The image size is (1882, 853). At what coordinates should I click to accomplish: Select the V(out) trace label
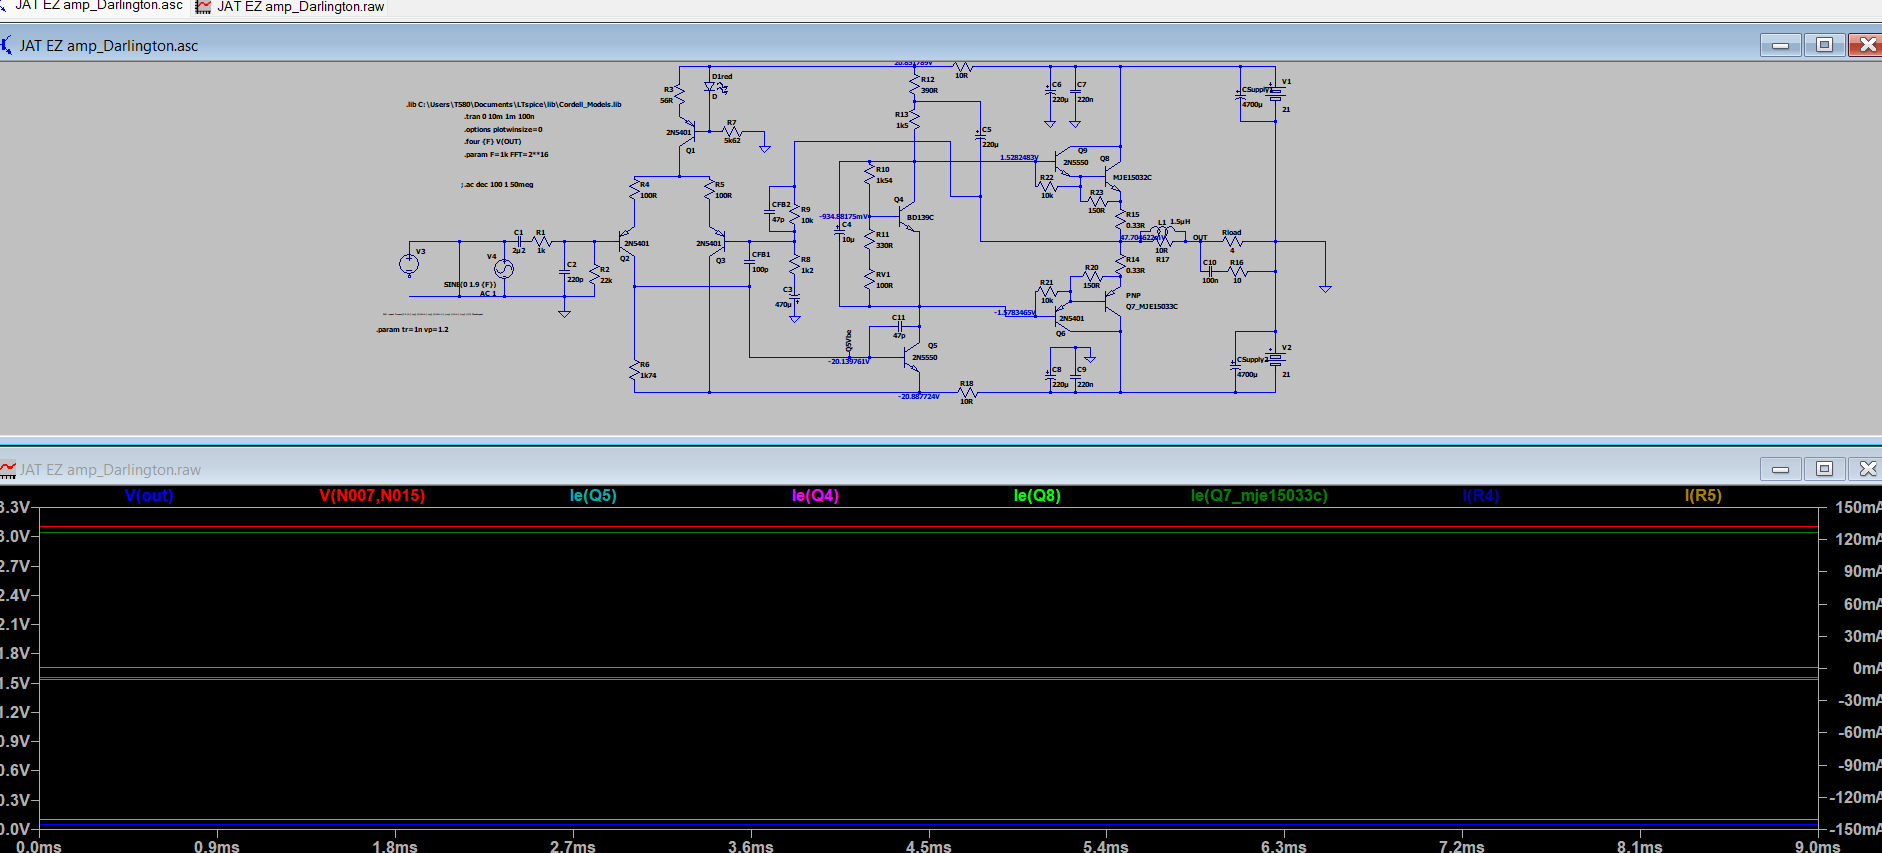(x=149, y=495)
